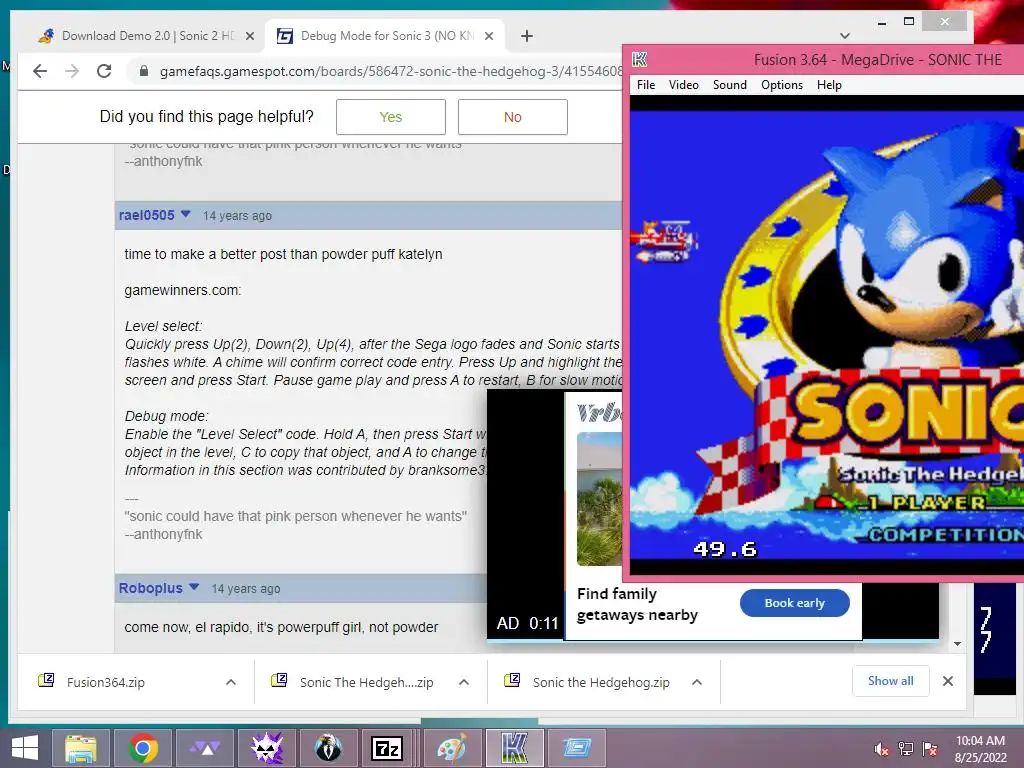Go back to the previous Chrome page
Viewport: 1024px width, 768px height.
pos(40,71)
